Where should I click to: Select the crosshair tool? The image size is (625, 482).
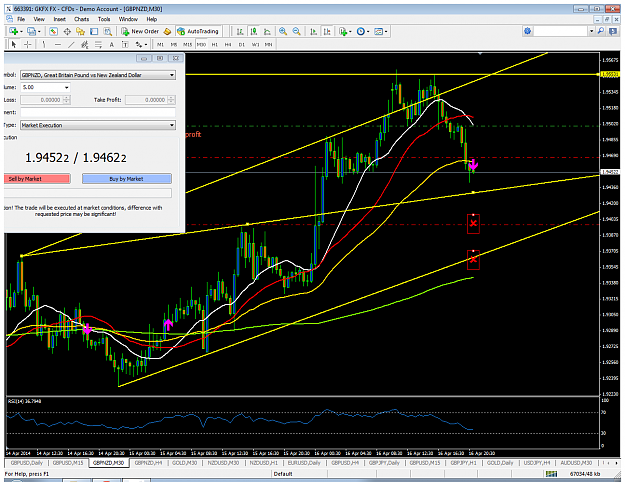pos(28,45)
